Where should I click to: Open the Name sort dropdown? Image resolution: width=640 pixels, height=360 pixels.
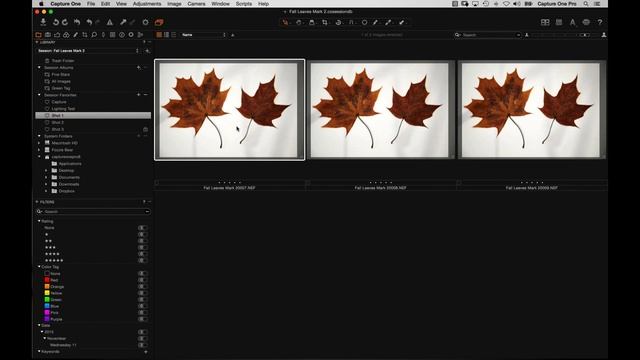(x=203, y=35)
